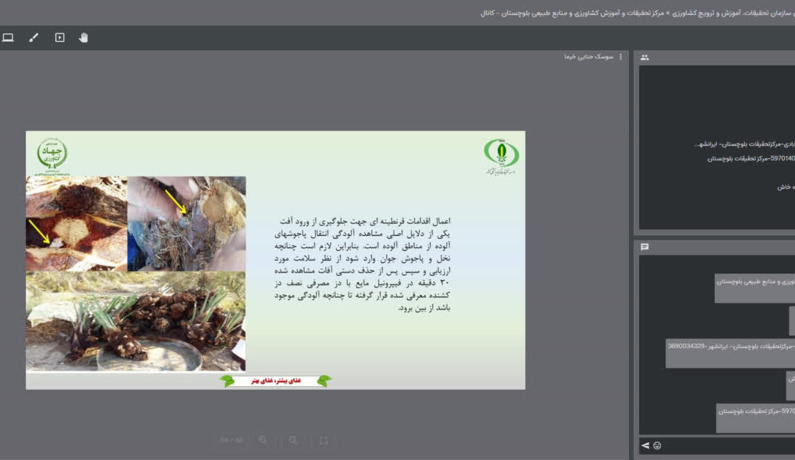Open the presentation pod options menu
The height and width of the screenshot is (460, 795).
coord(621,57)
